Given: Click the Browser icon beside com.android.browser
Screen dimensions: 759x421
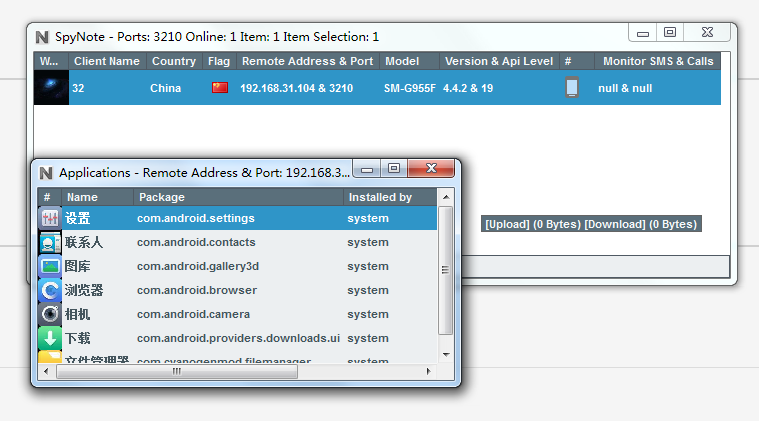Looking at the screenshot, I should 49,290.
